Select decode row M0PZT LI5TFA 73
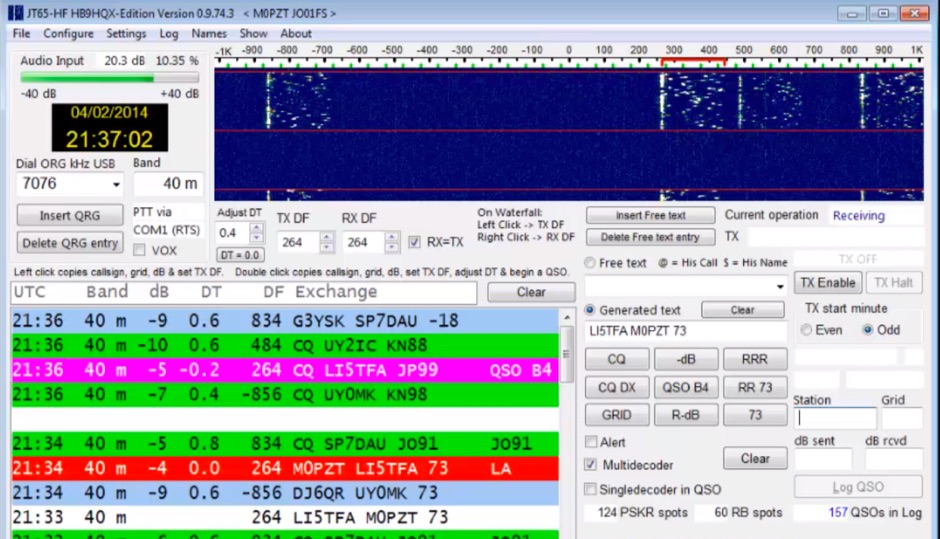This screenshot has height=539, width=940. (285, 468)
